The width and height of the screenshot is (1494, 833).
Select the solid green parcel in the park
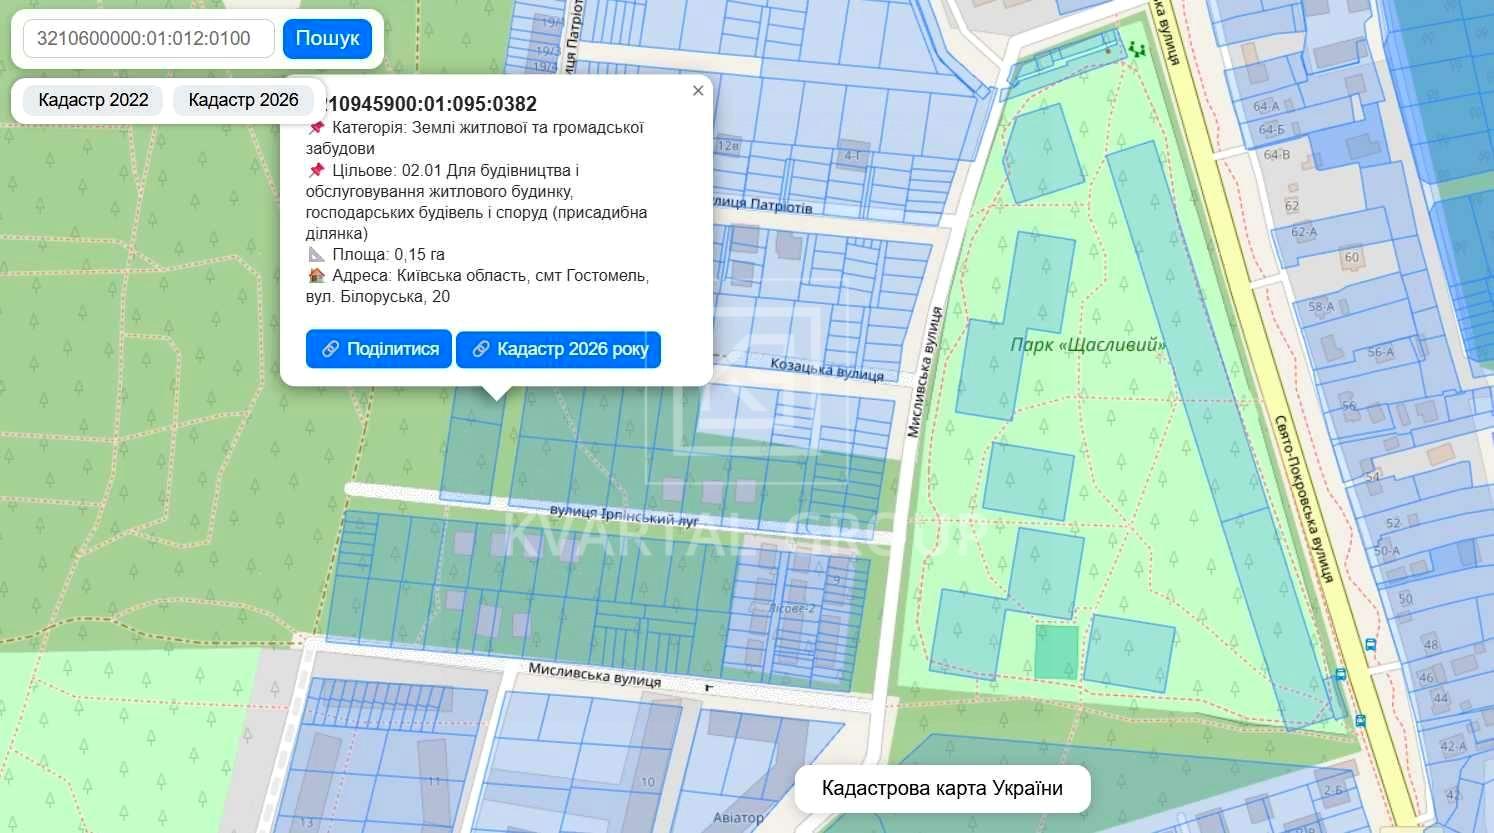1056,652
